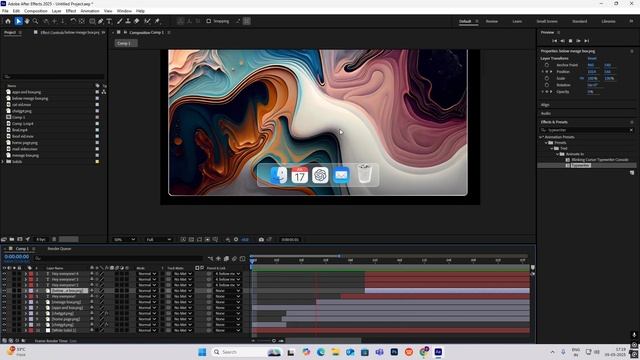Toggle the Rotation stopwatch in Properties
Viewport: 640px width, 360px height.
pyautogui.click(x=547, y=85)
